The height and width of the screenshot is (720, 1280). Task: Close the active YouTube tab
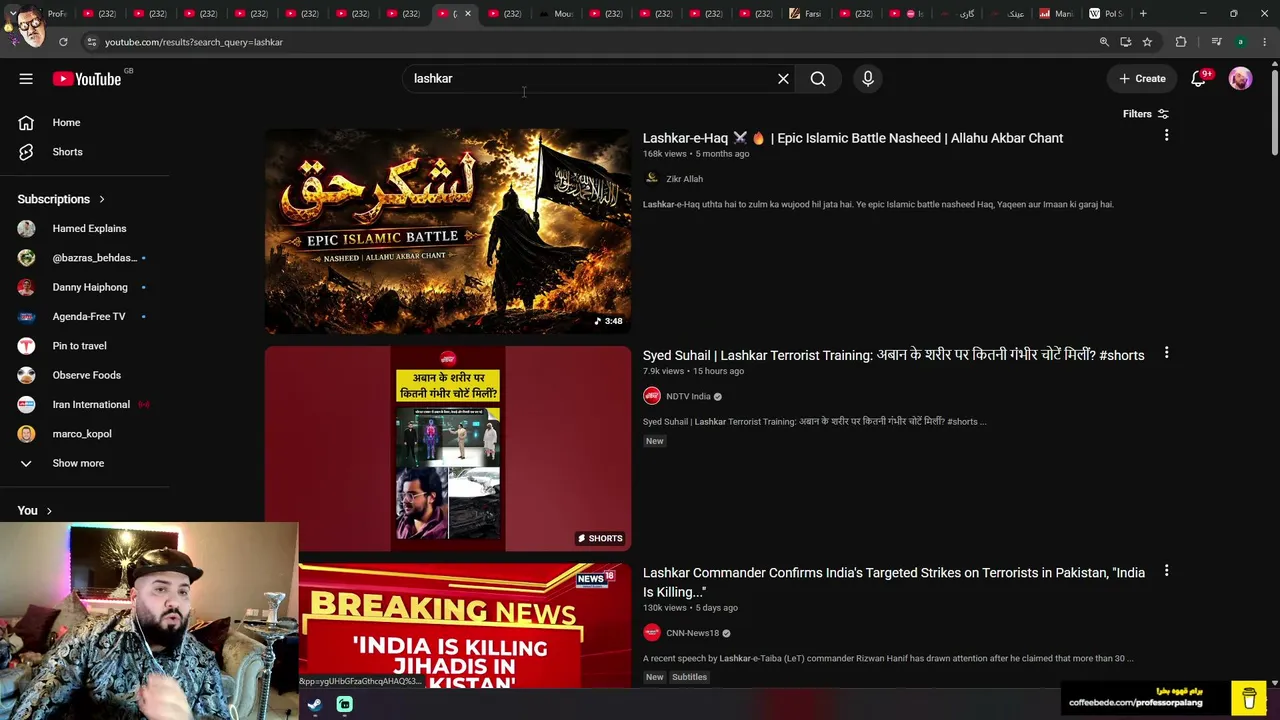point(467,14)
